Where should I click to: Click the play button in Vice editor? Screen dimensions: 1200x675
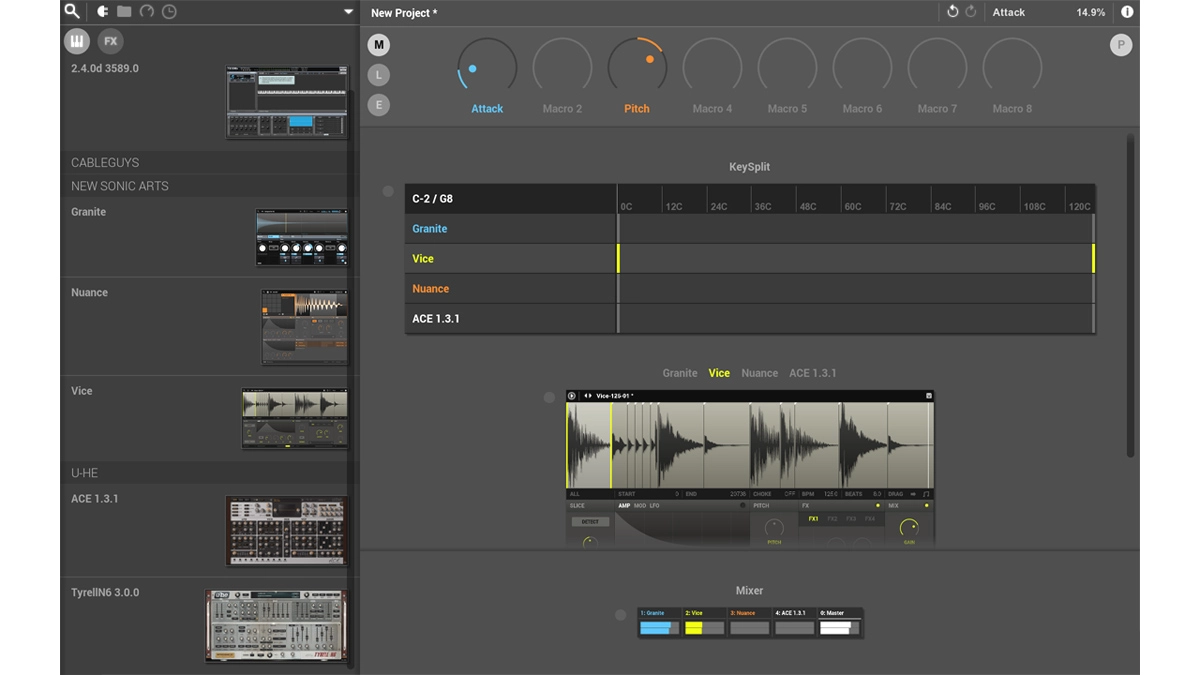point(572,396)
